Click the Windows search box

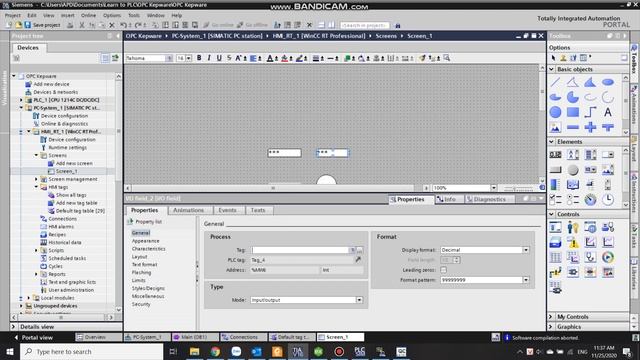point(91,351)
